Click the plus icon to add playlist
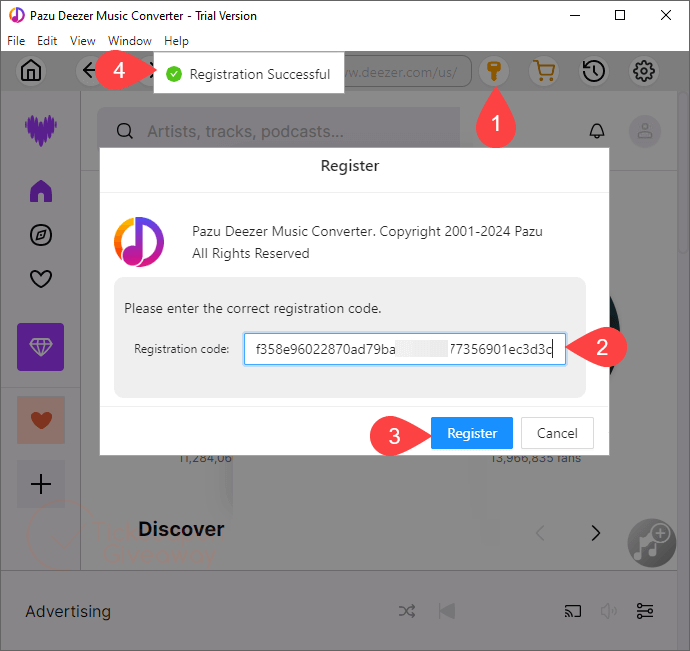 click(x=41, y=484)
